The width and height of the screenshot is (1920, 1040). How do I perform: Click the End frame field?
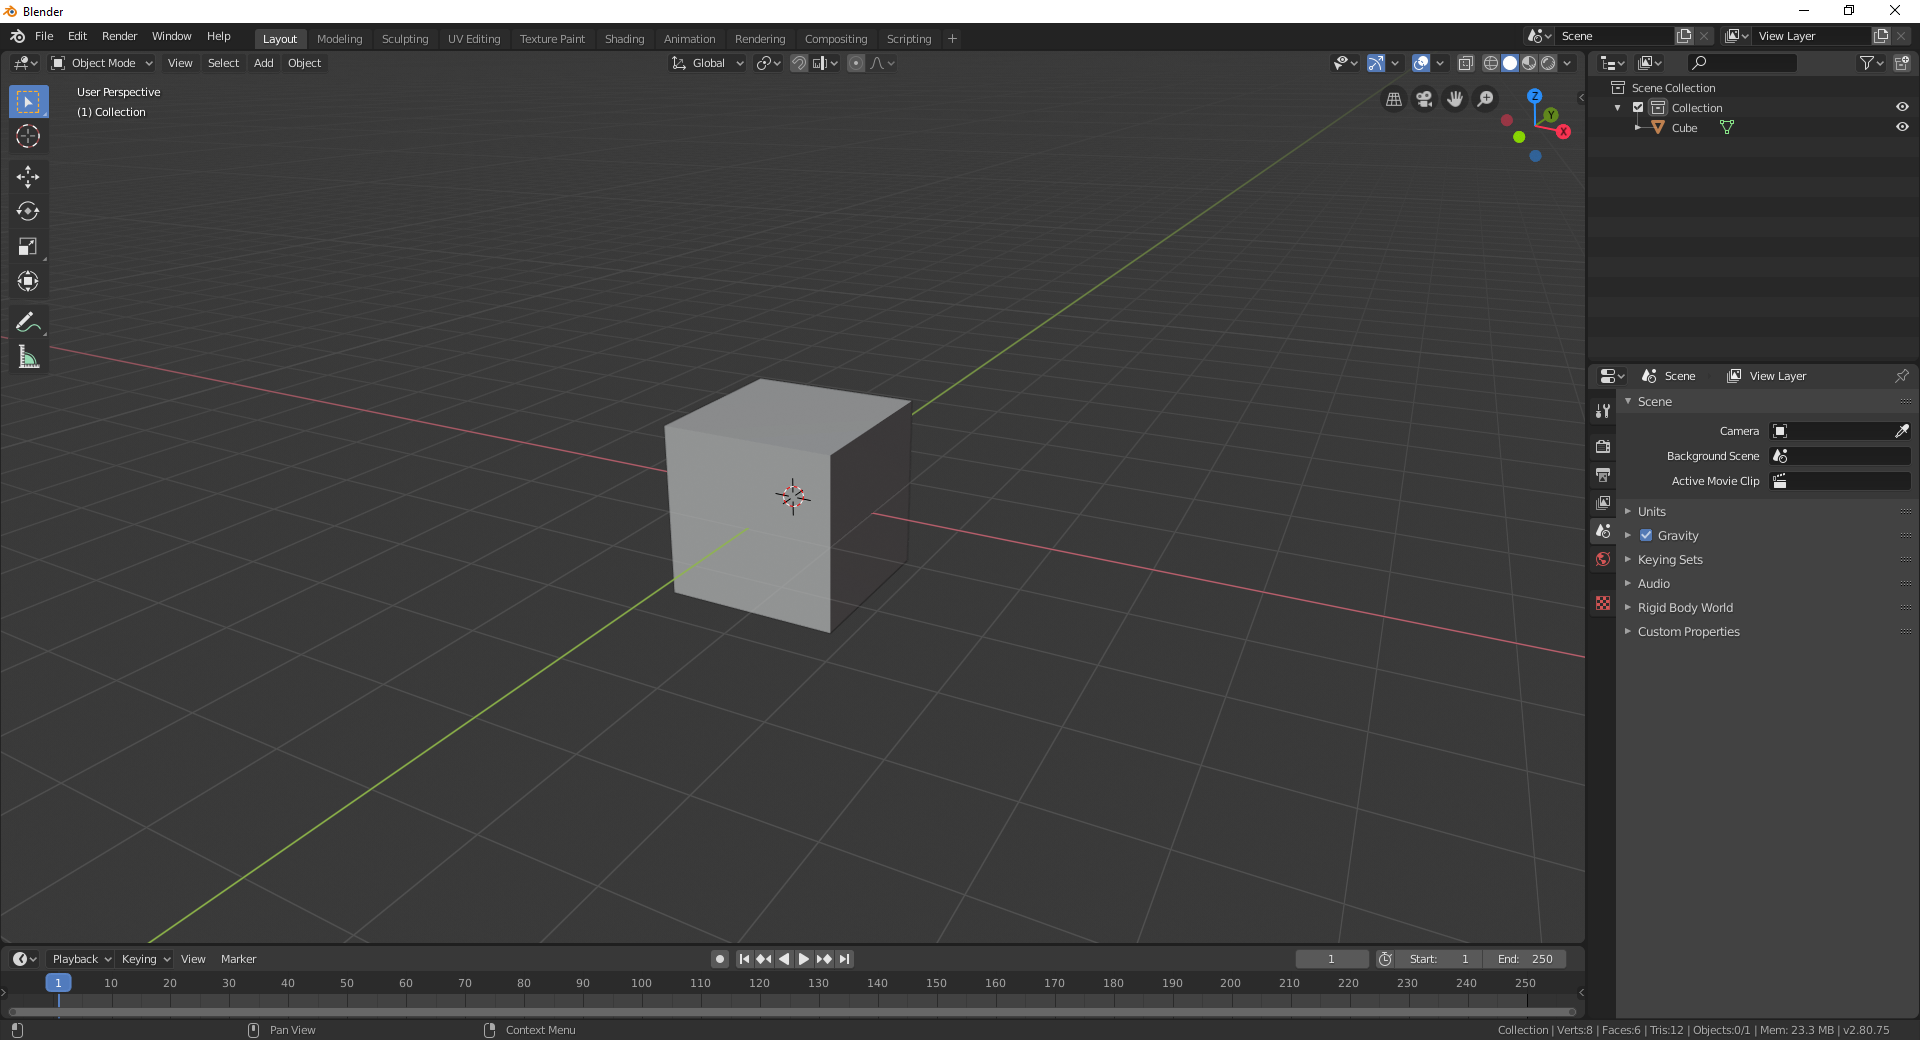pyautogui.click(x=1525, y=959)
